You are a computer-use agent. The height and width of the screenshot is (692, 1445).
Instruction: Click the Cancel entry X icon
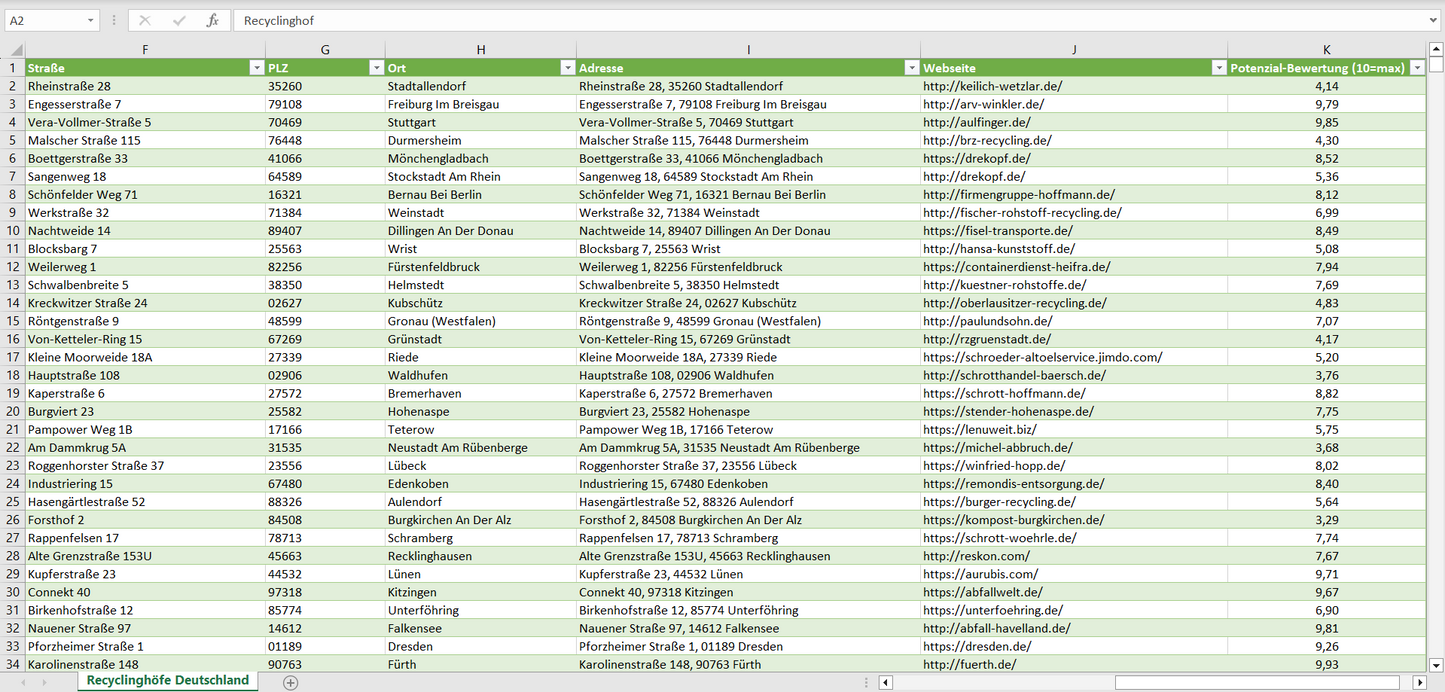(x=145, y=20)
